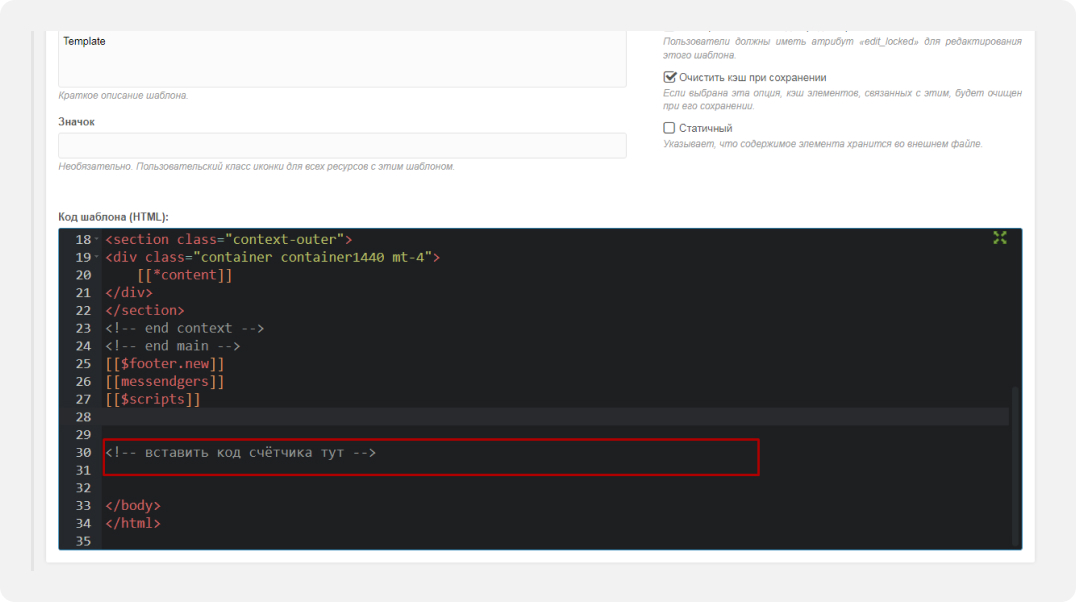Click on the [[$scripts]] chunk tag
Image resolution: width=1076 pixels, height=602 pixels.
pyautogui.click(x=152, y=400)
